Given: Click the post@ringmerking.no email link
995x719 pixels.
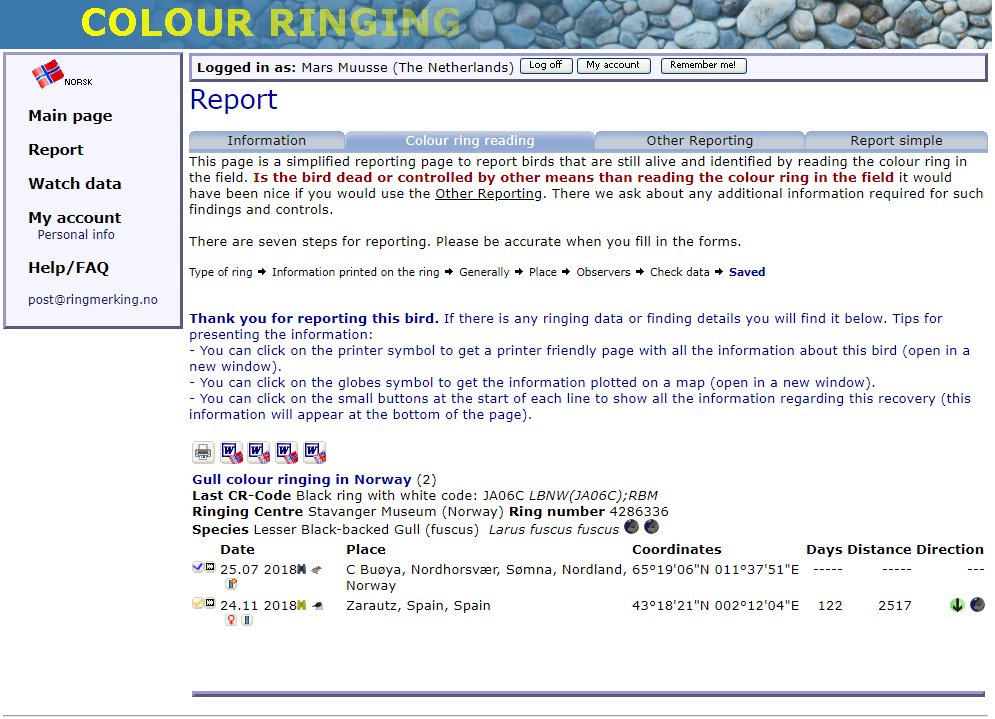Looking at the screenshot, I should pos(93,300).
